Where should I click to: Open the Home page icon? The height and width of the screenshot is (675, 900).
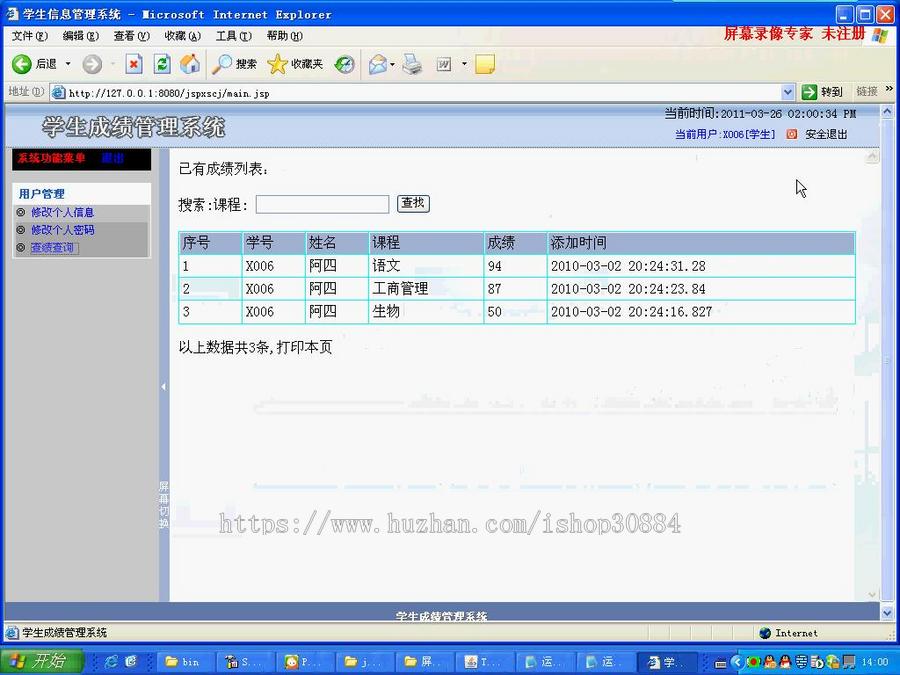[189, 64]
